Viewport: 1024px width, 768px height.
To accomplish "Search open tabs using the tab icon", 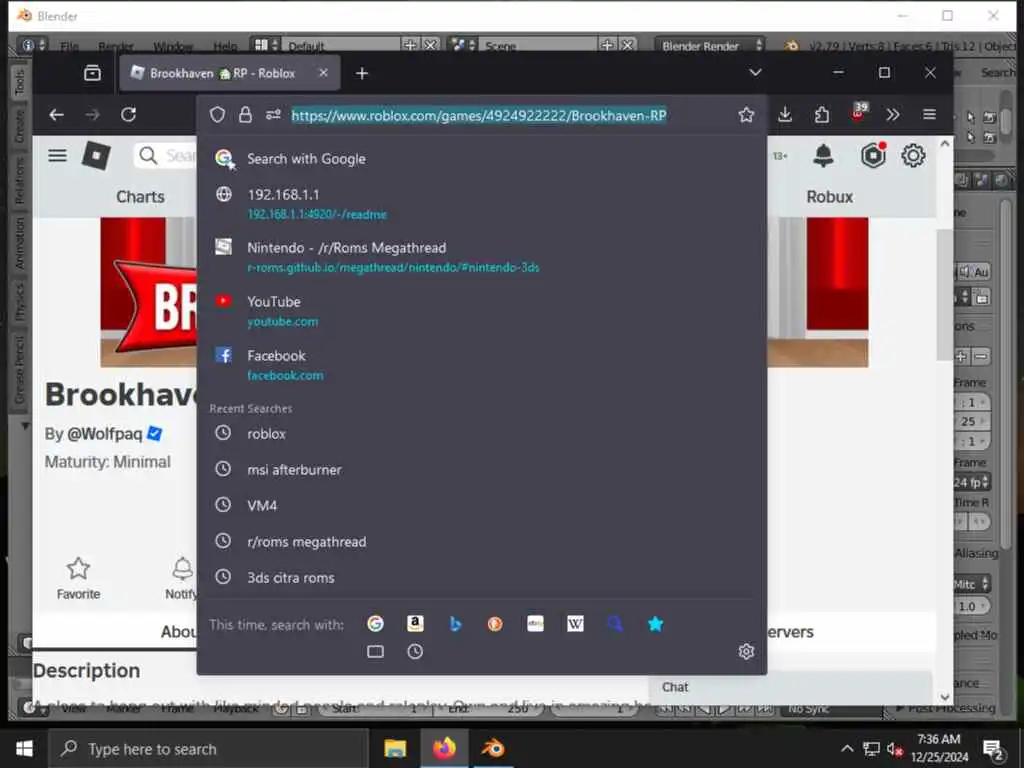I will [x=375, y=651].
